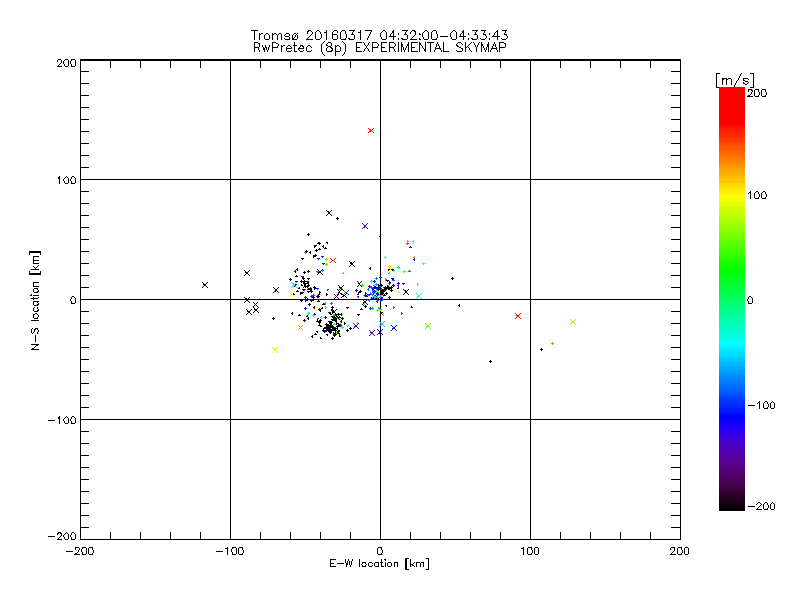This screenshot has width=800, height=600.
Task: Click the subtitle "RwPretec (8p) EXPERIMENTAL SKYMAP"
Action: point(380,48)
